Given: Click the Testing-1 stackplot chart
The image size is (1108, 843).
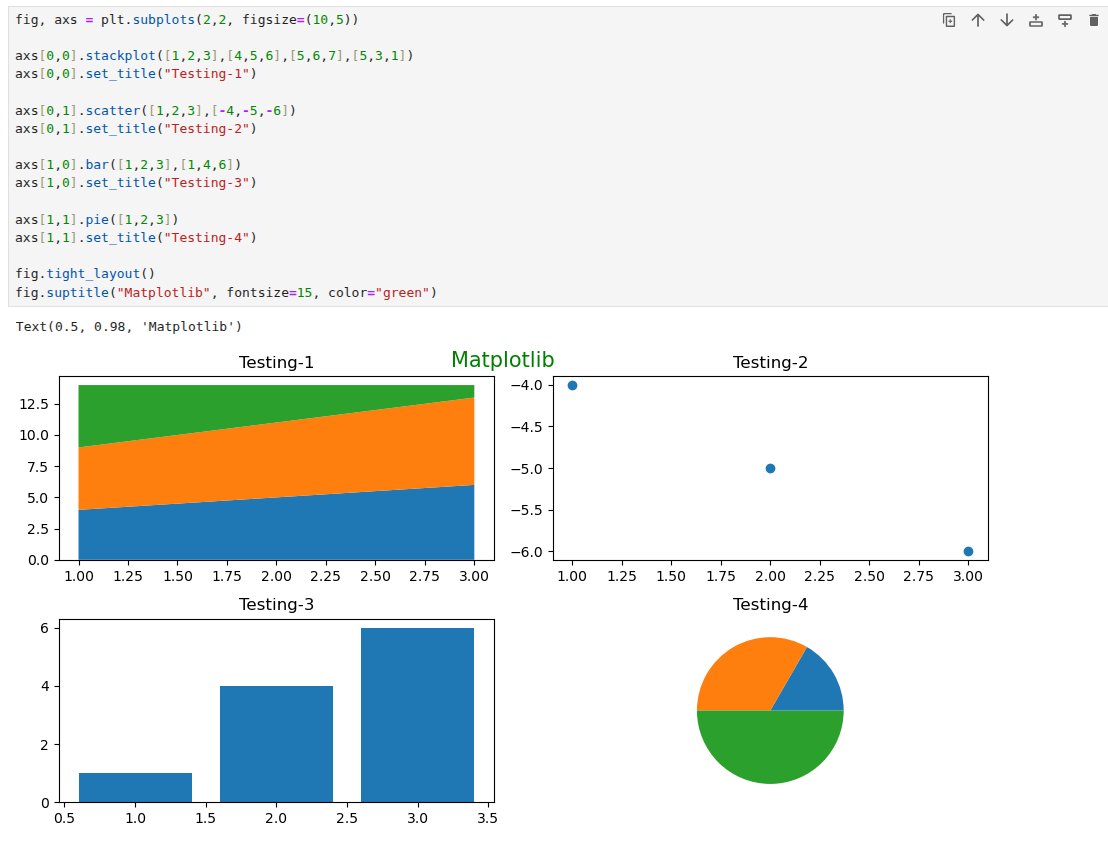Looking at the screenshot, I should [276, 470].
